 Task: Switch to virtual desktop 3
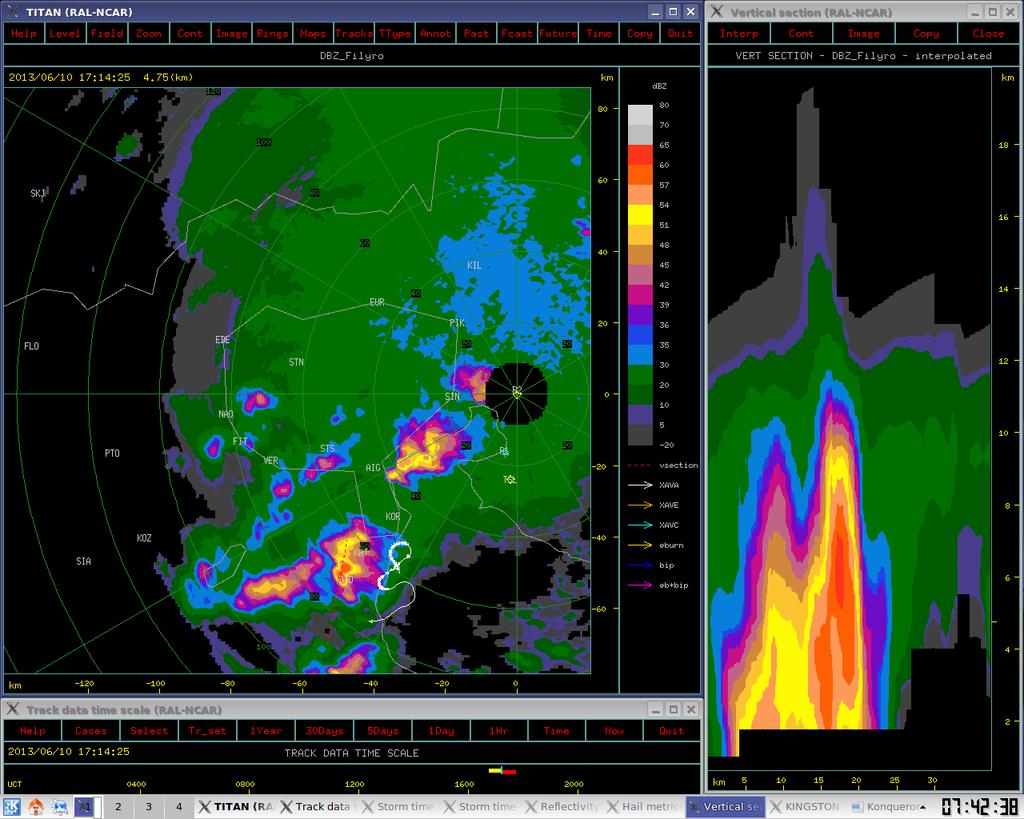click(x=148, y=807)
